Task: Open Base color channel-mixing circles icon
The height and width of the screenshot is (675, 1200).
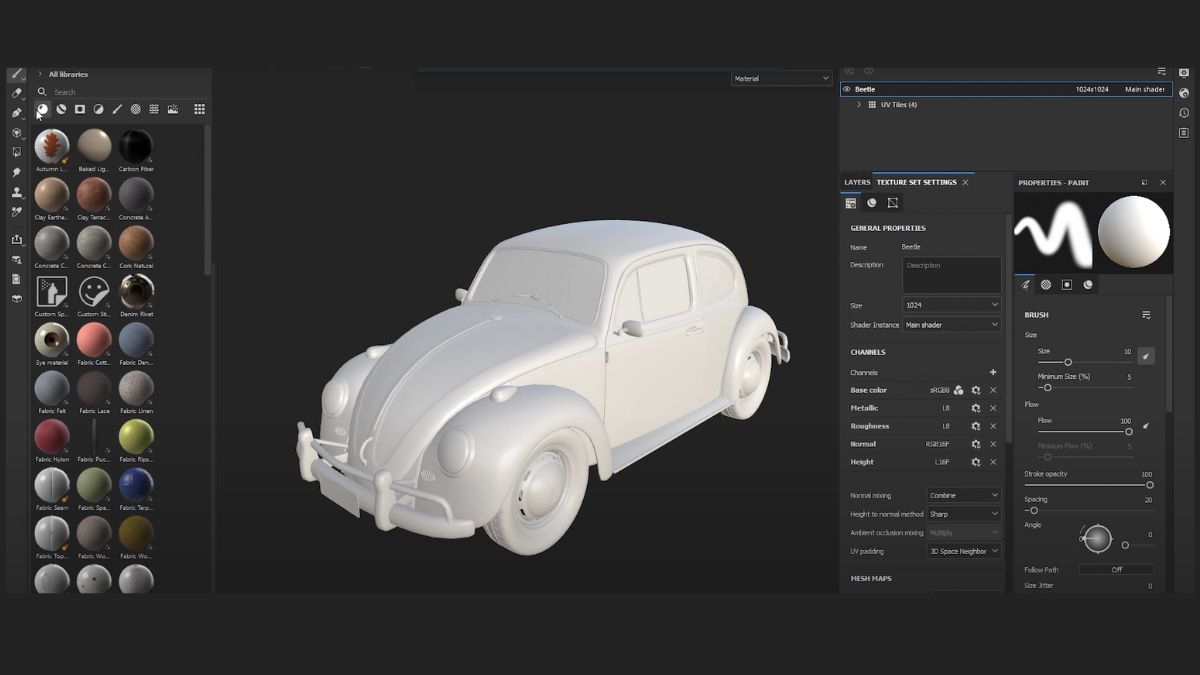Action: pos(959,390)
